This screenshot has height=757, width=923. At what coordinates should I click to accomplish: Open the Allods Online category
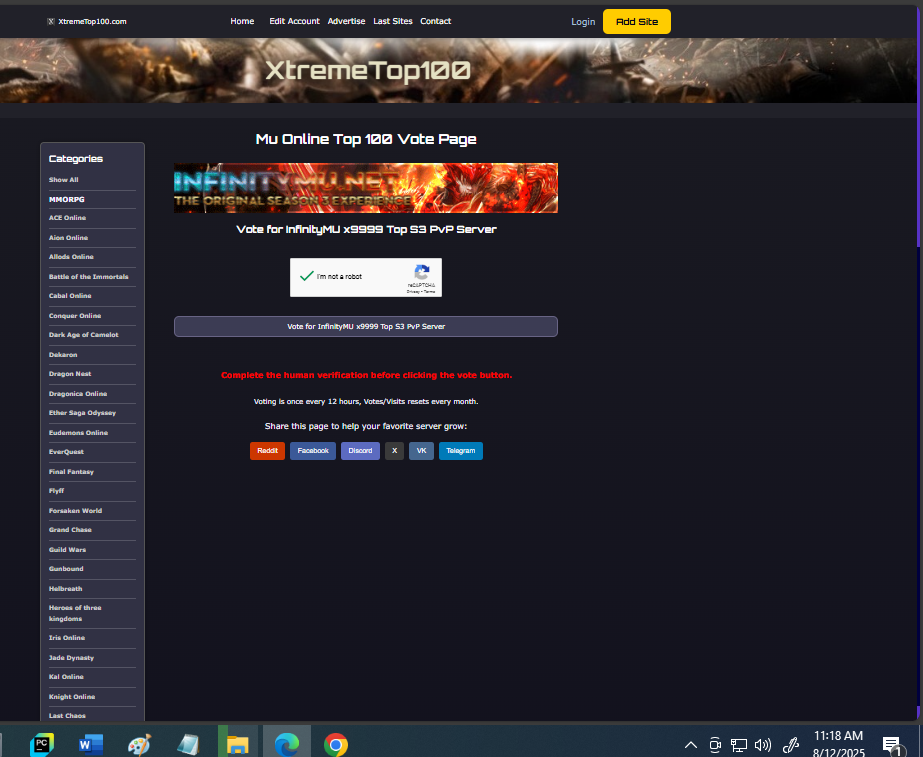(71, 257)
